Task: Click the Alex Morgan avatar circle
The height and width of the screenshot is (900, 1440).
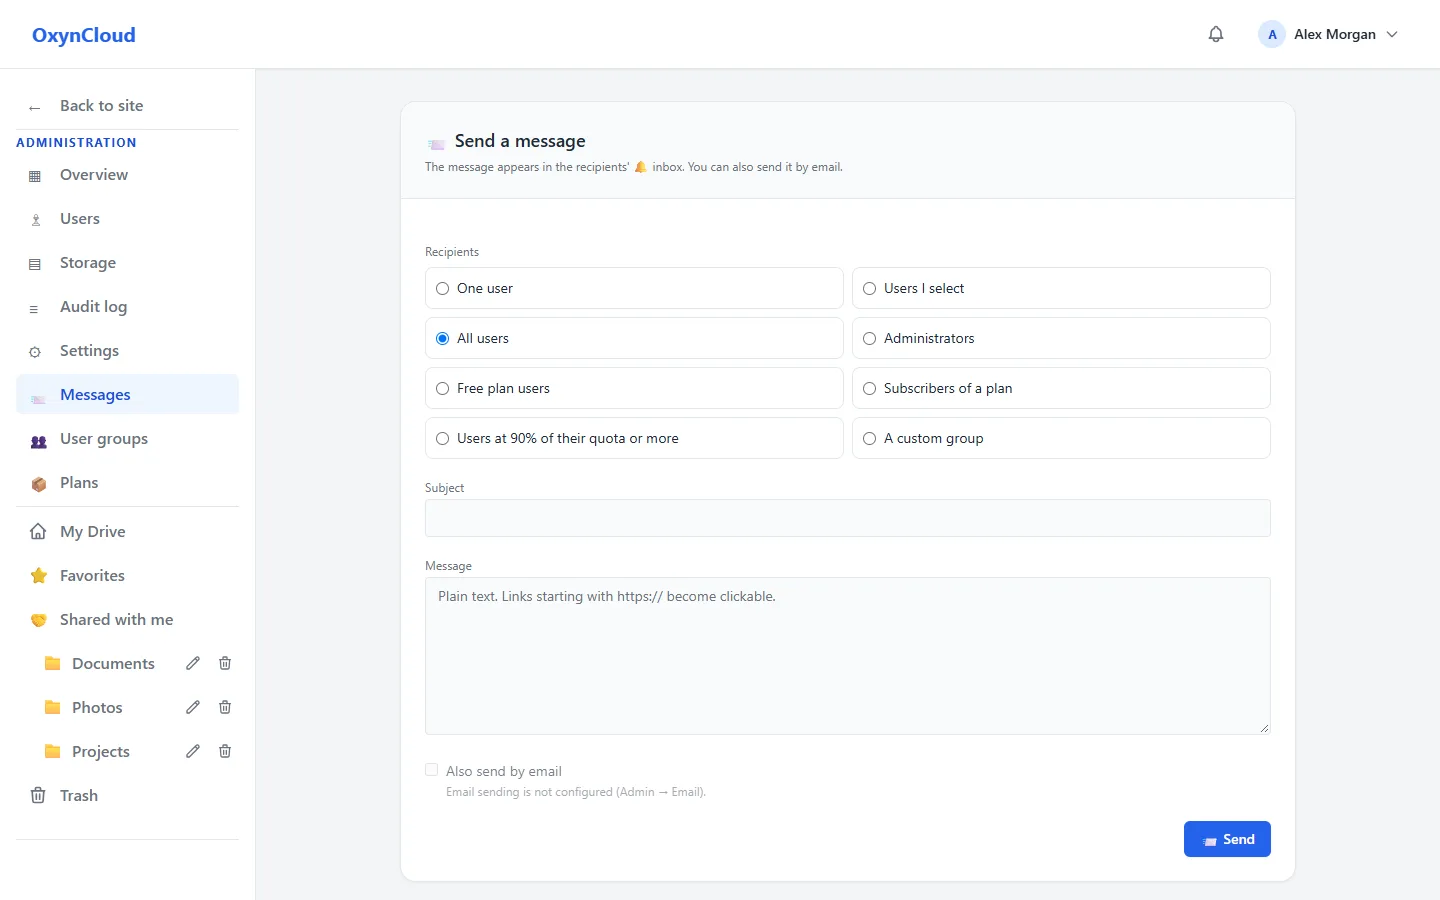Action: point(1272,34)
